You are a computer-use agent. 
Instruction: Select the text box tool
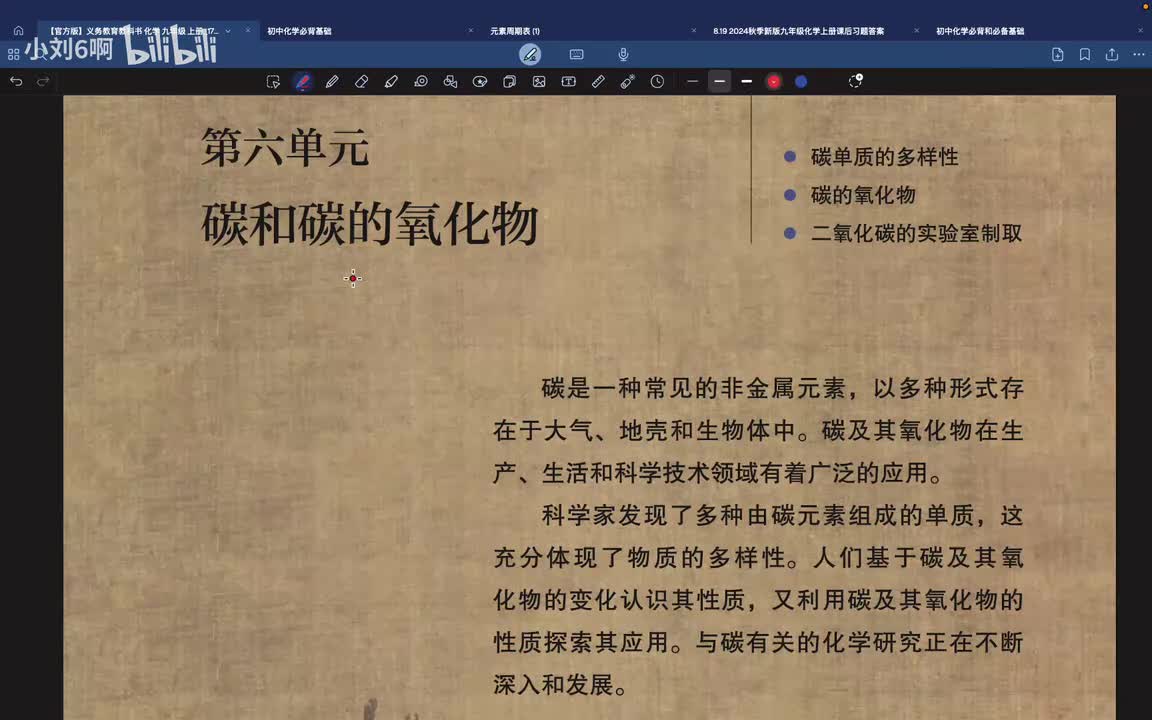pyautogui.click(x=569, y=82)
